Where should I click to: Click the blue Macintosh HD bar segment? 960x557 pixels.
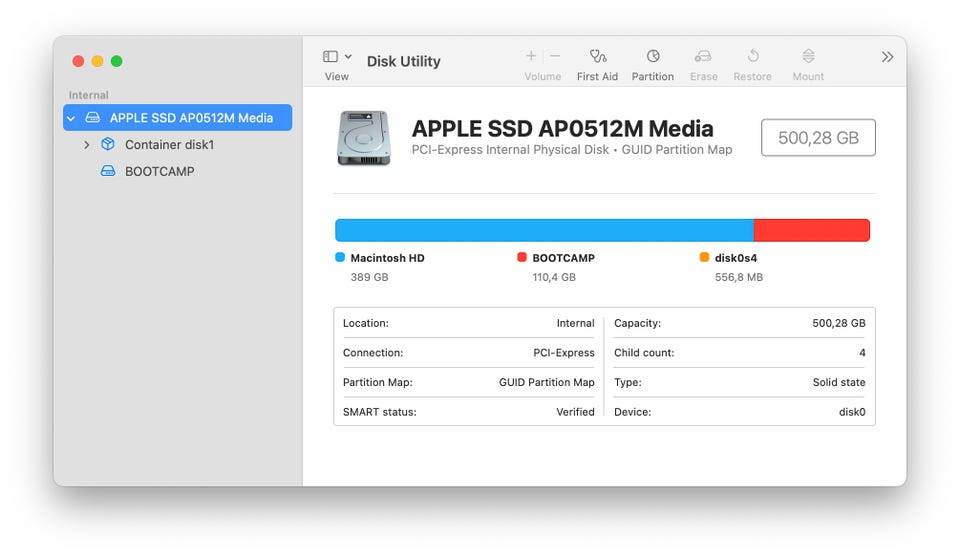coord(544,230)
